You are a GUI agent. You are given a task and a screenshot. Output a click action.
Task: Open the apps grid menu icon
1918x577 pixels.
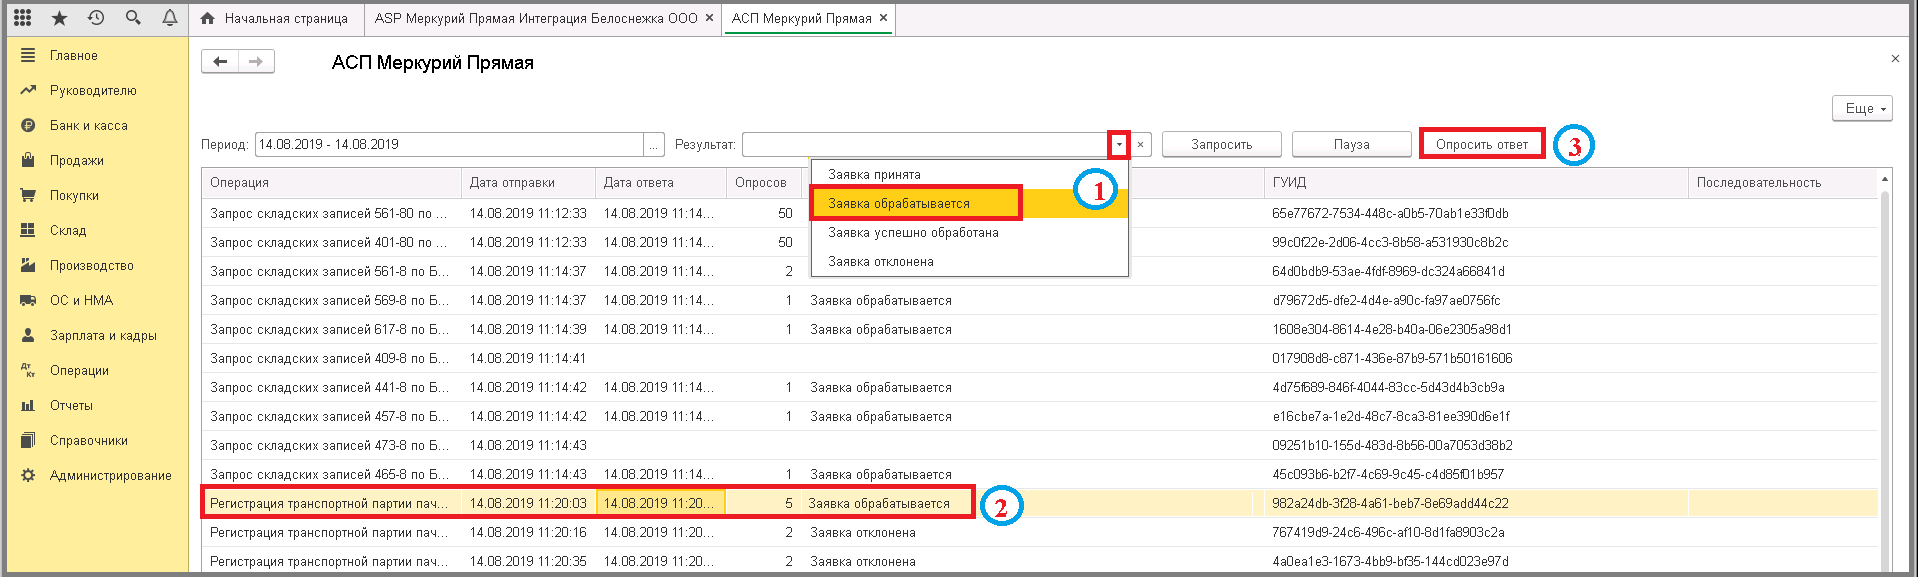22,18
